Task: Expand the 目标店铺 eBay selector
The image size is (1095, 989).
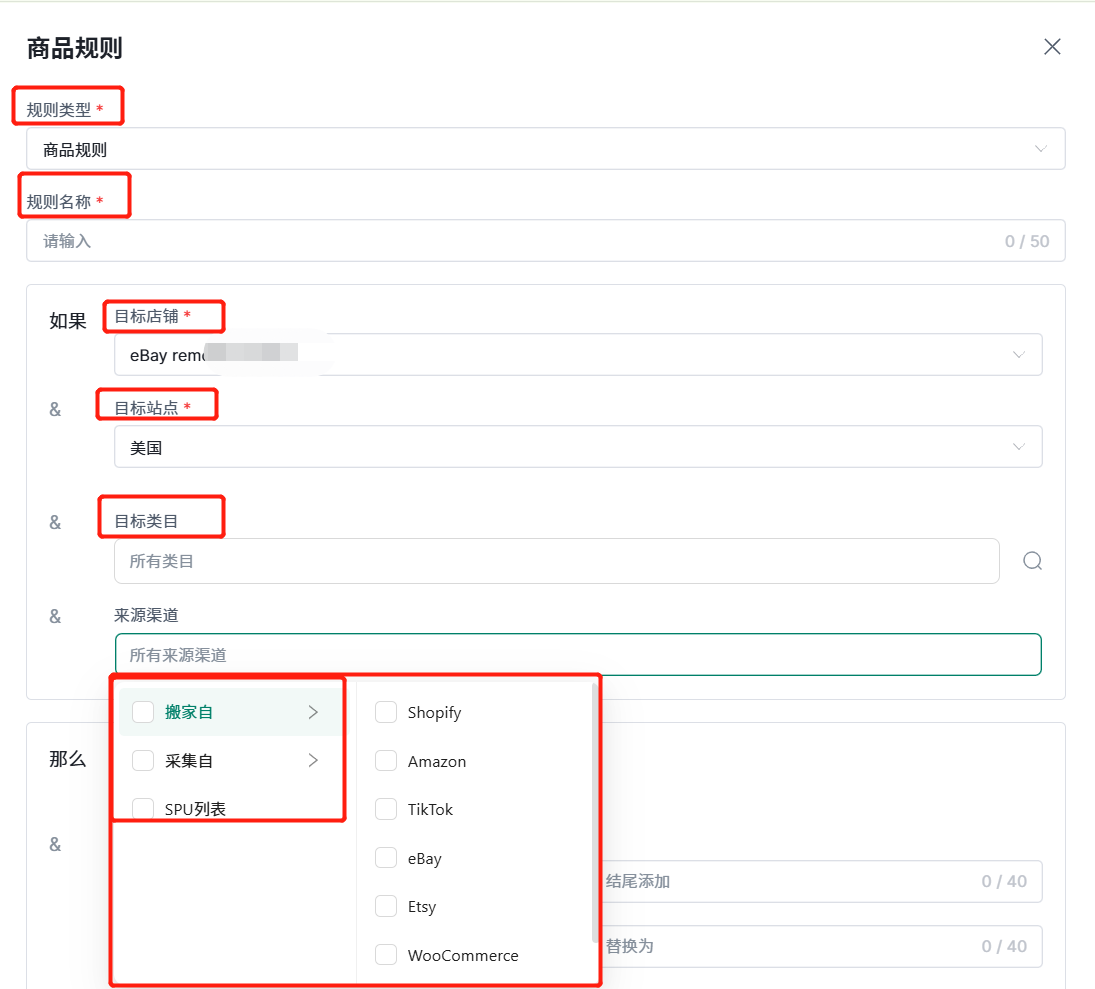Action: [x=577, y=355]
